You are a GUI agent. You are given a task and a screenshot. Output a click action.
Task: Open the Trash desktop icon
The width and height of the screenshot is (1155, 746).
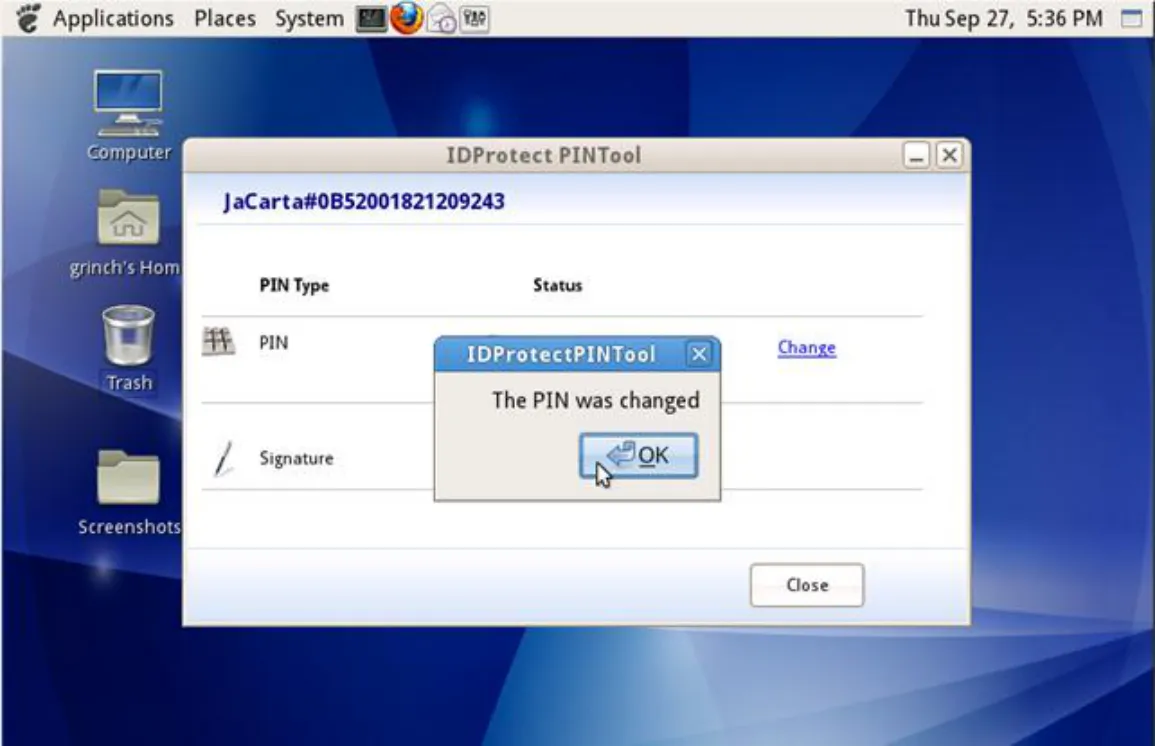click(129, 348)
